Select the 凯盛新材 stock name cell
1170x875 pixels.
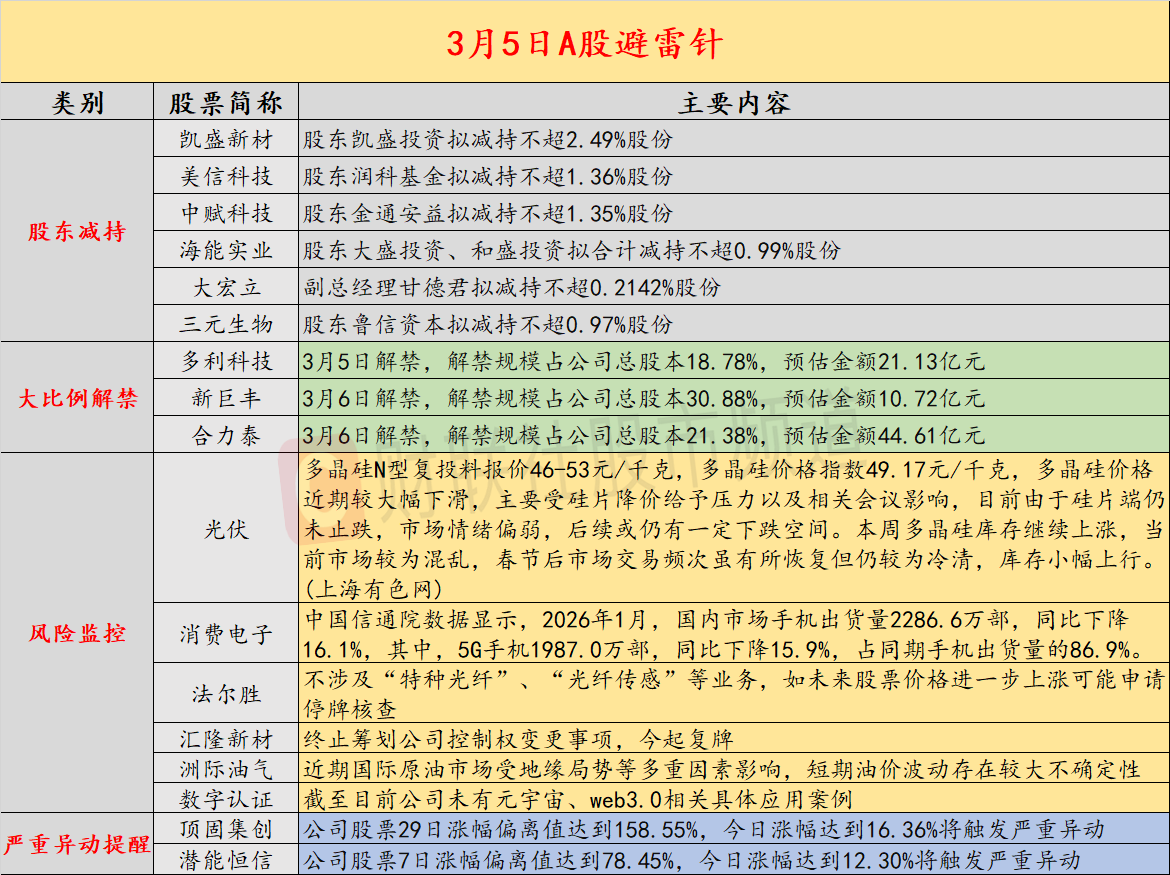[x=225, y=139]
